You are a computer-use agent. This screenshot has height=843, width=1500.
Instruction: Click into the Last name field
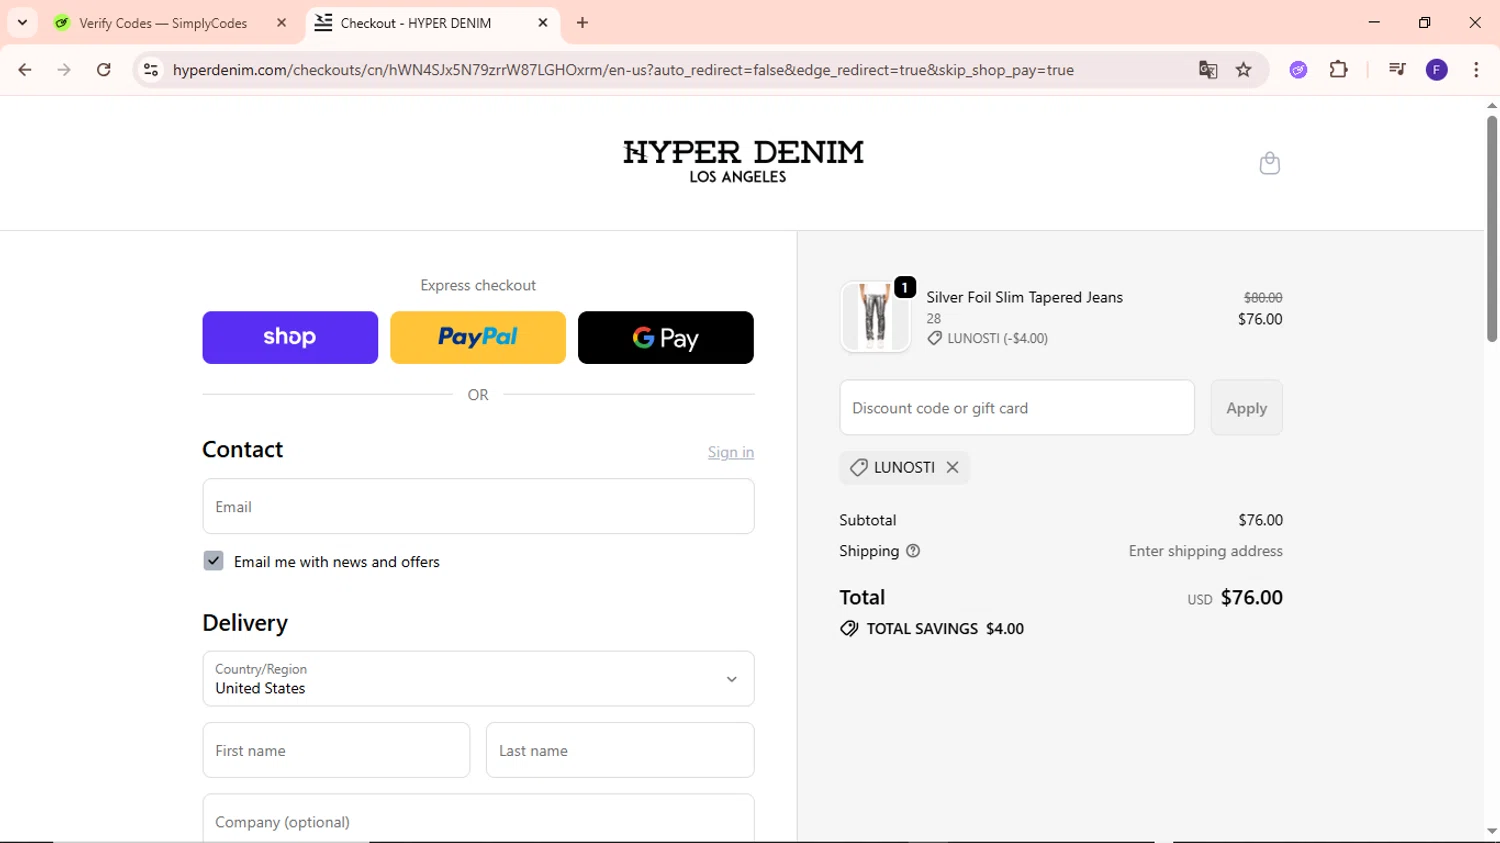620,750
